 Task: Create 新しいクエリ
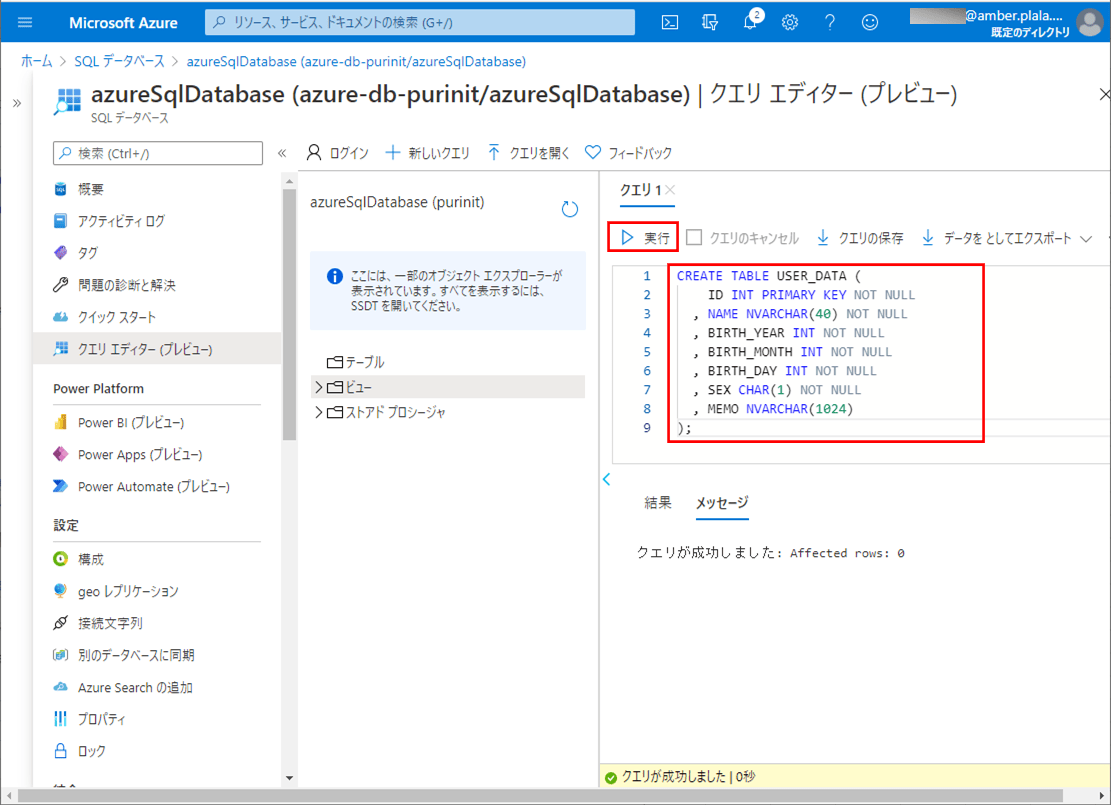(427, 153)
